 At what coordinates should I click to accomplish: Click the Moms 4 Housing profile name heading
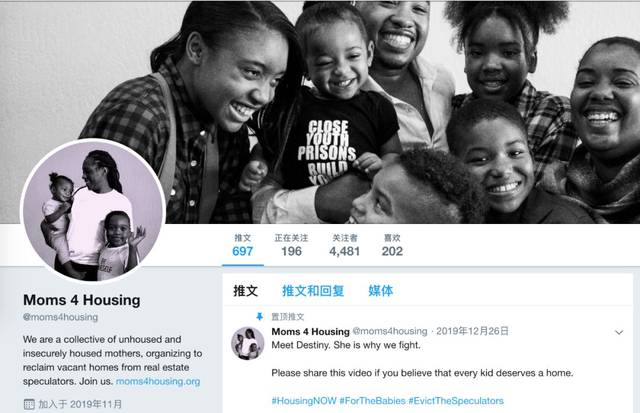pos(82,300)
